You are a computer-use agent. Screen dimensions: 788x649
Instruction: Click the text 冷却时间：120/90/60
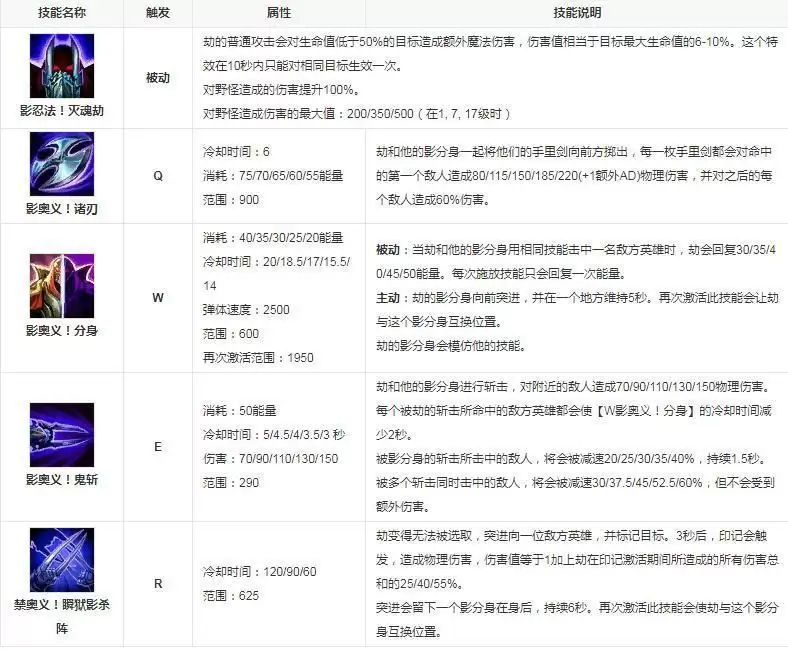[259, 572]
